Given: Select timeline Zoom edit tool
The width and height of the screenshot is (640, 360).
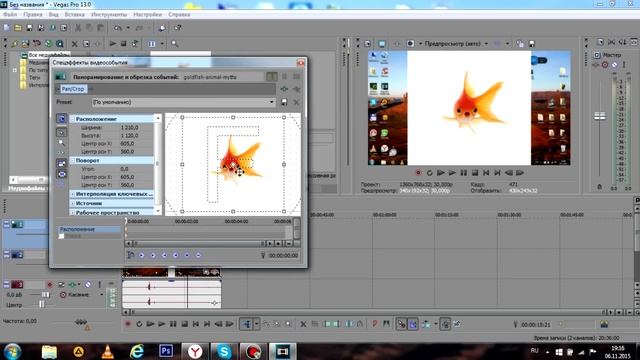Looking at the screenshot, I should tap(288, 324).
